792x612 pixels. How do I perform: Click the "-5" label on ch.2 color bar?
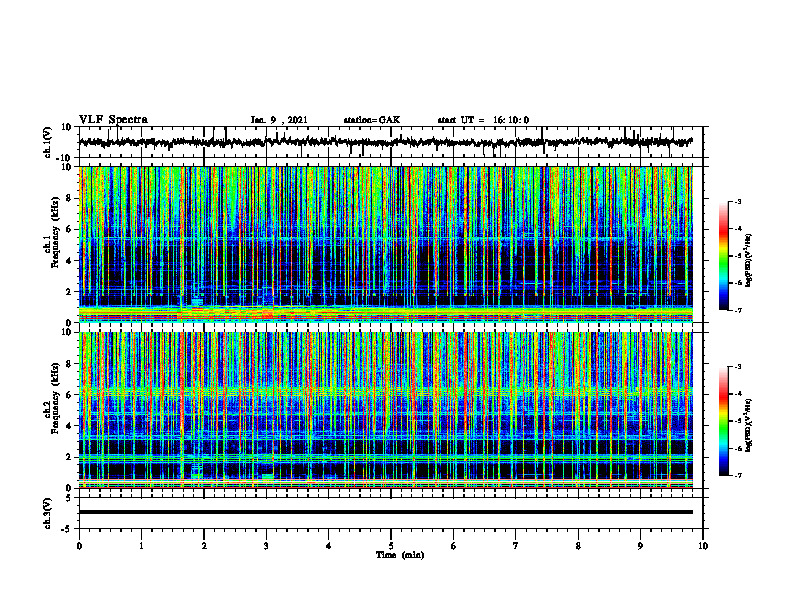737,421
